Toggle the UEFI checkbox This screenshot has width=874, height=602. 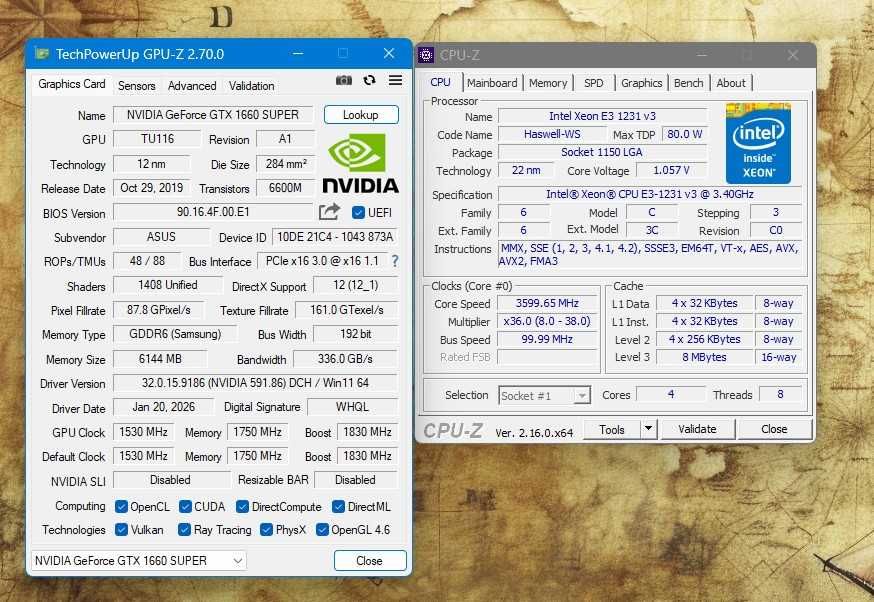point(358,212)
